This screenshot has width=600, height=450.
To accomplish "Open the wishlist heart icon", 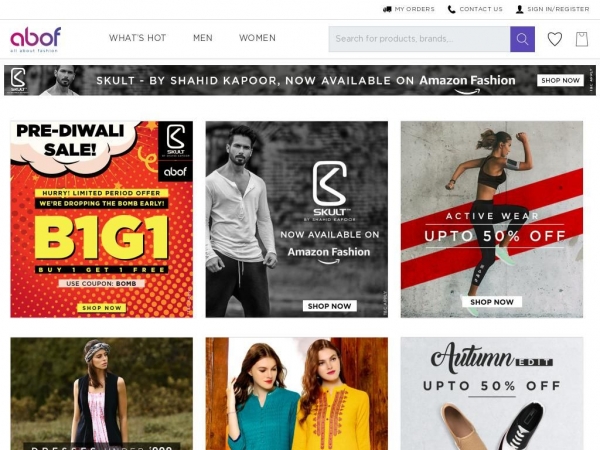I will [x=554, y=39].
